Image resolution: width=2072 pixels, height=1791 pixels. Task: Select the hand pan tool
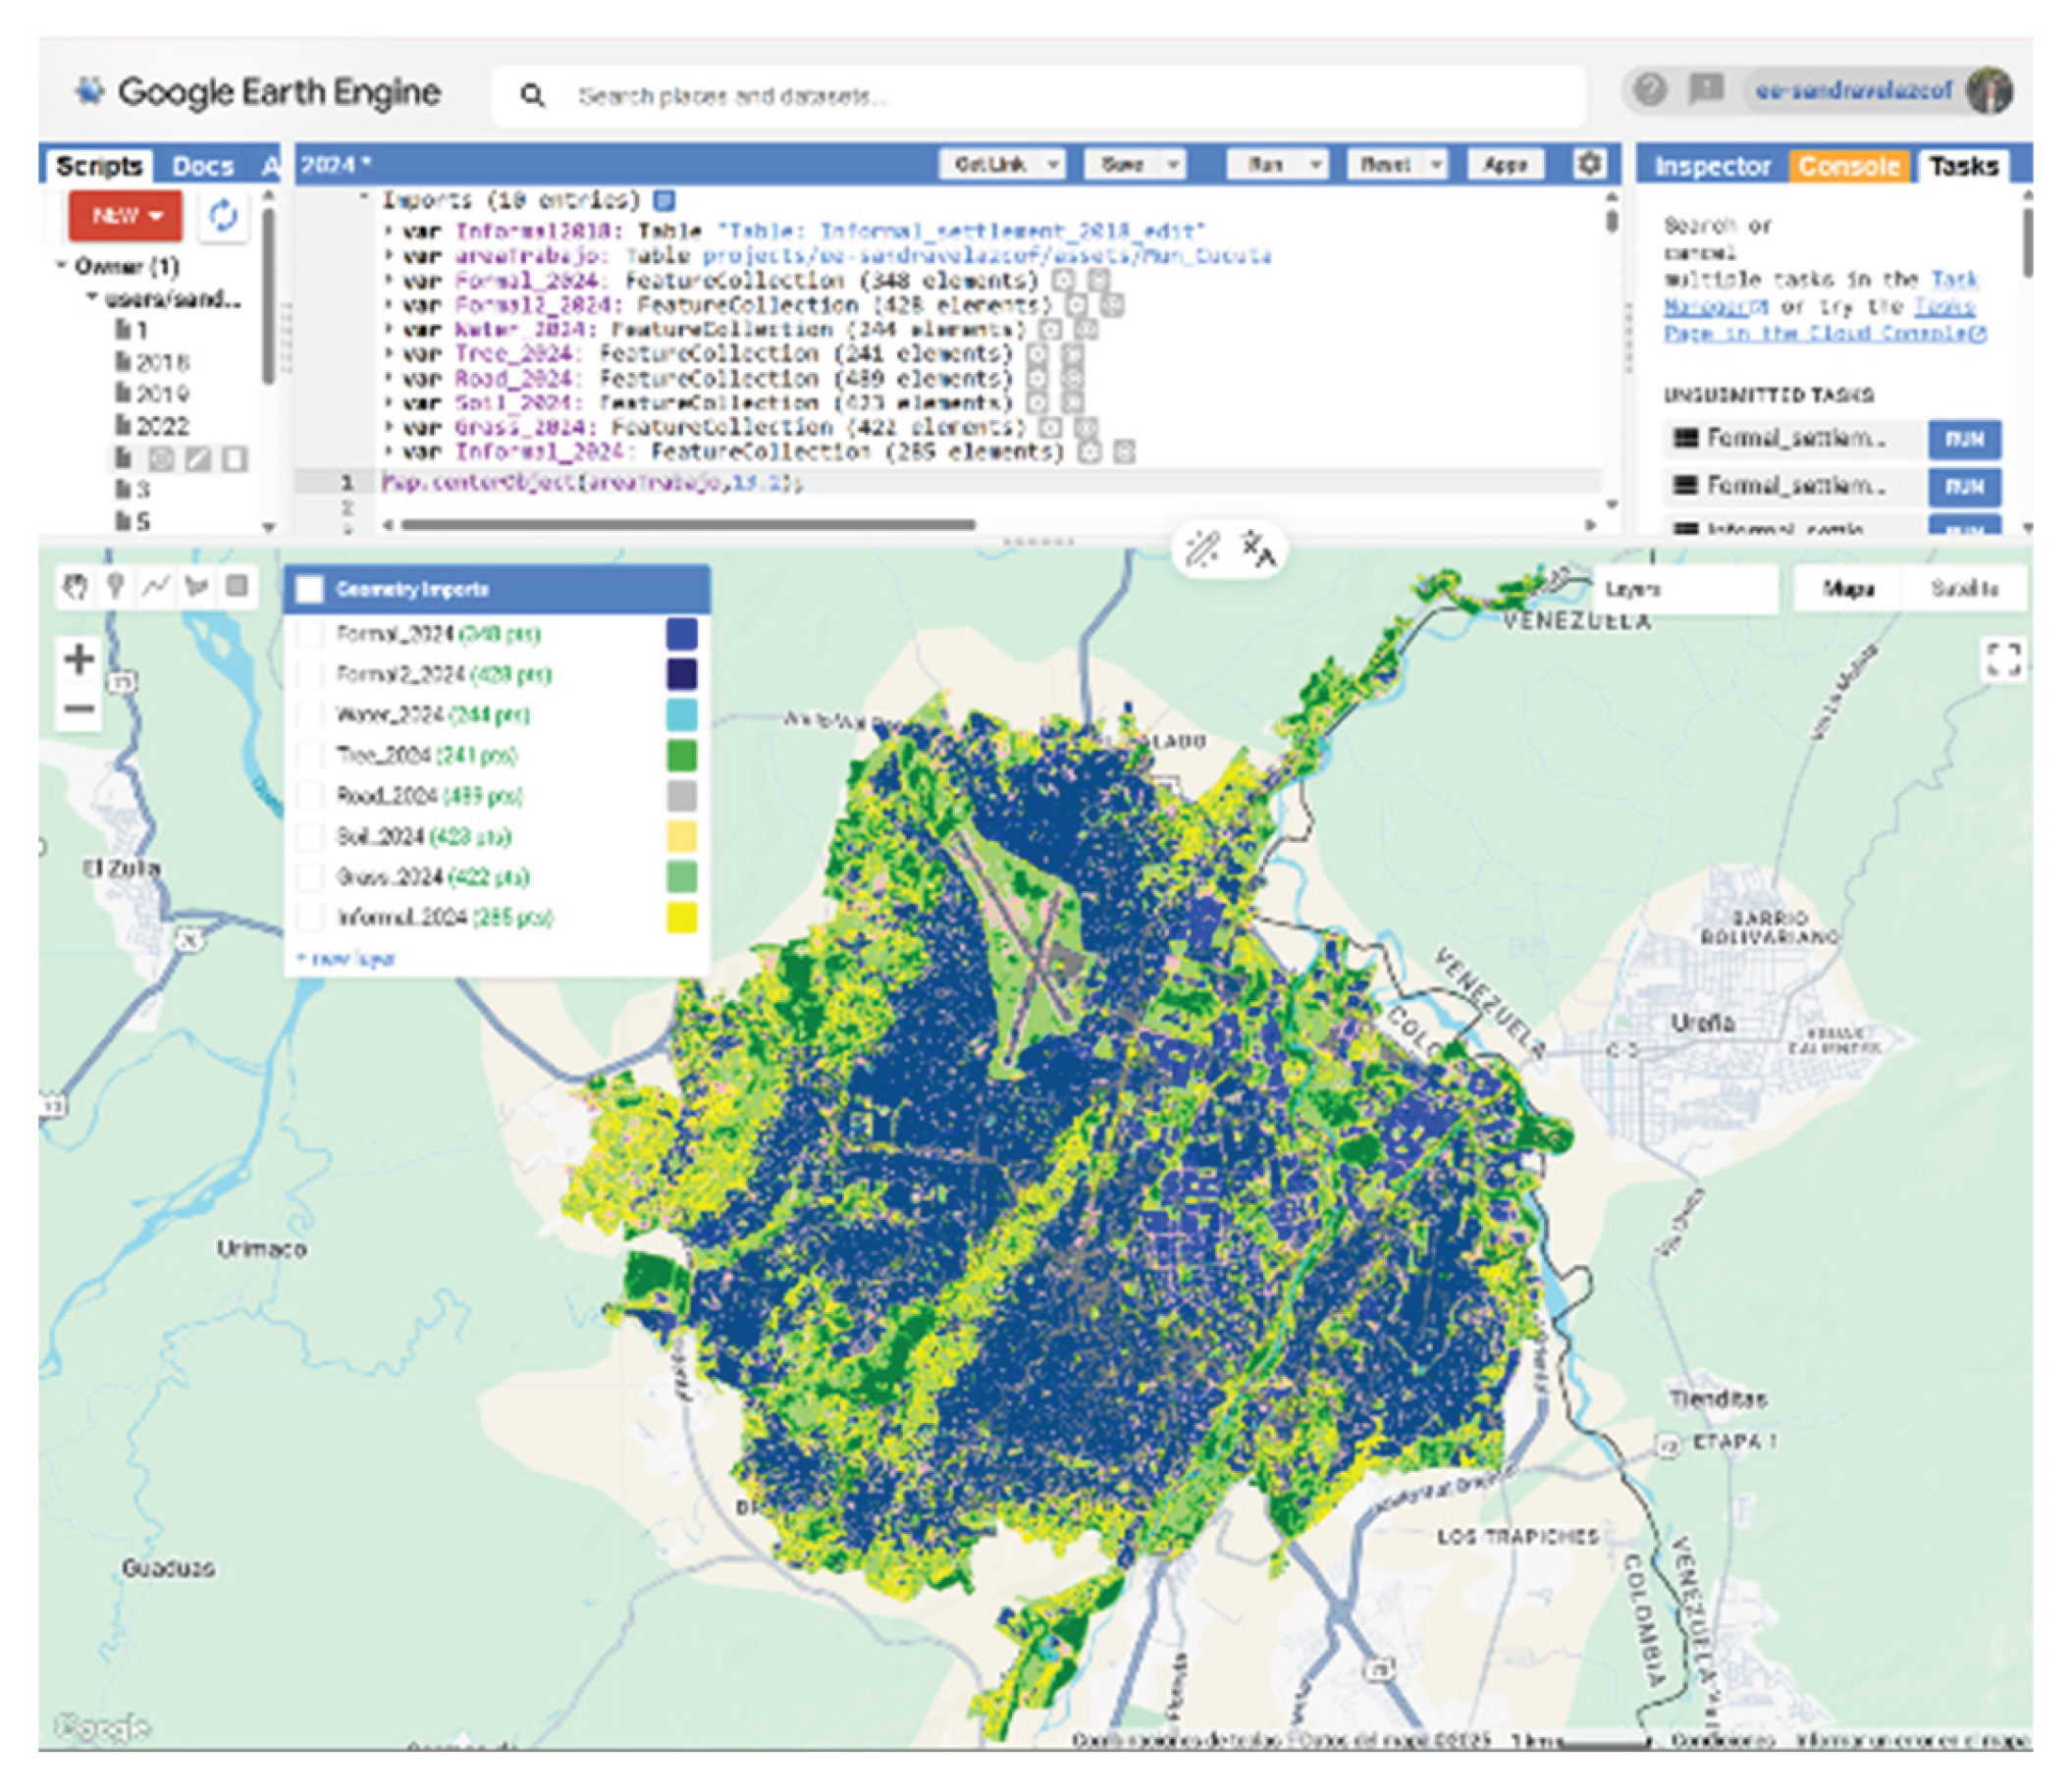click(x=76, y=586)
